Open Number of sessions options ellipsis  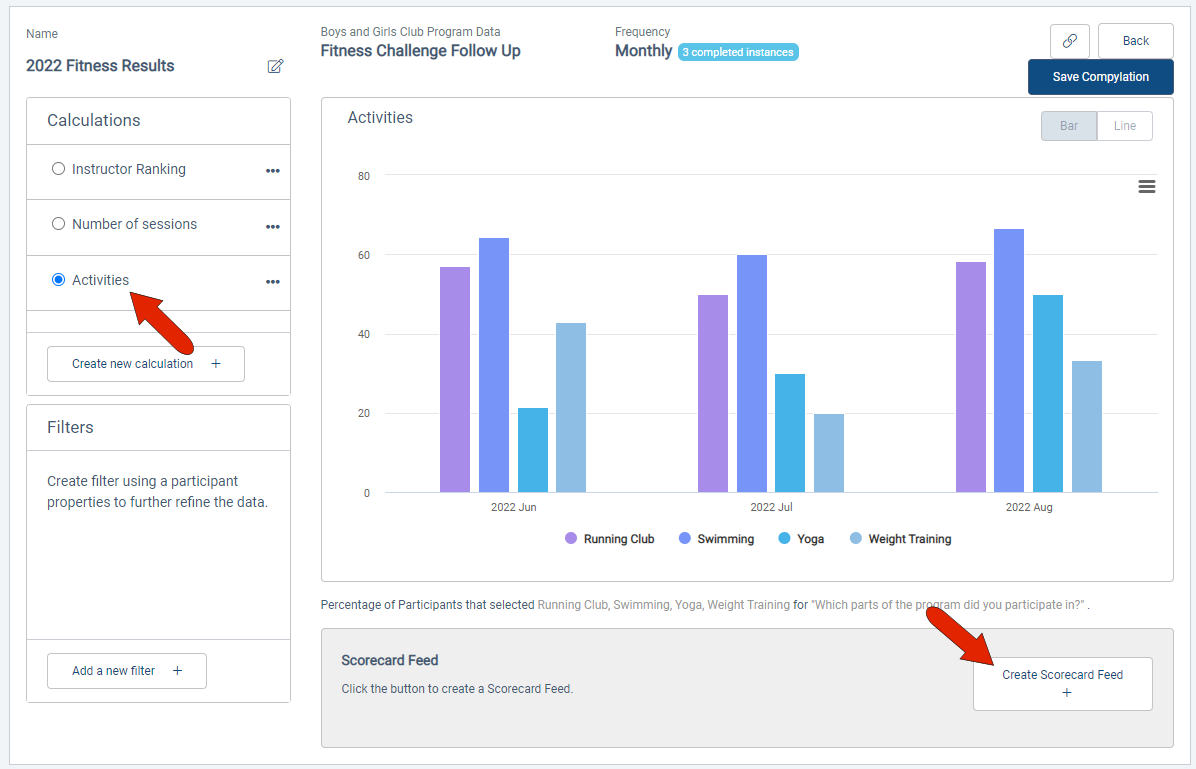click(272, 227)
